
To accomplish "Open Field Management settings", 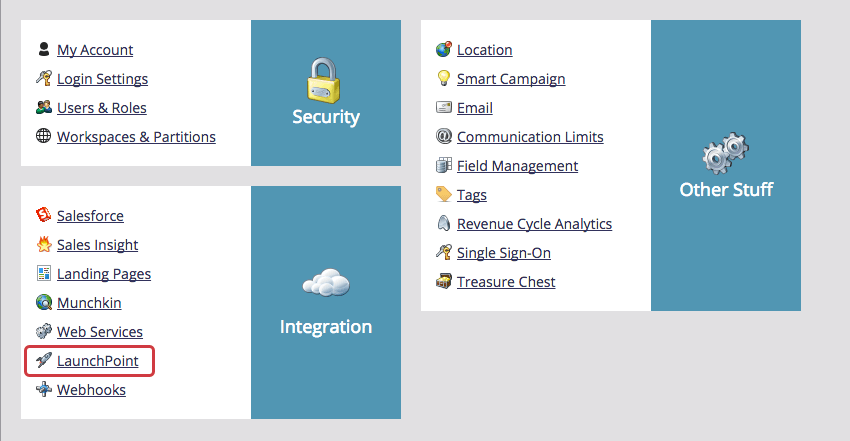I will [x=517, y=166].
